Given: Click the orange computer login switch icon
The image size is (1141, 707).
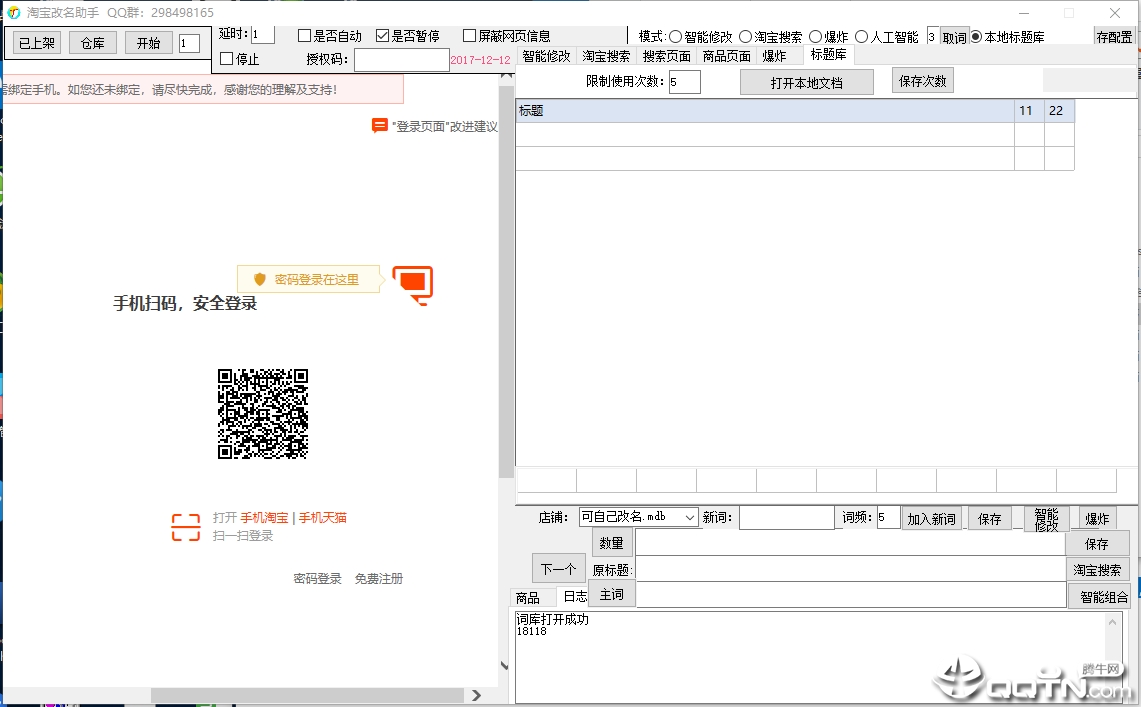Looking at the screenshot, I should click(x=413, y=285).
